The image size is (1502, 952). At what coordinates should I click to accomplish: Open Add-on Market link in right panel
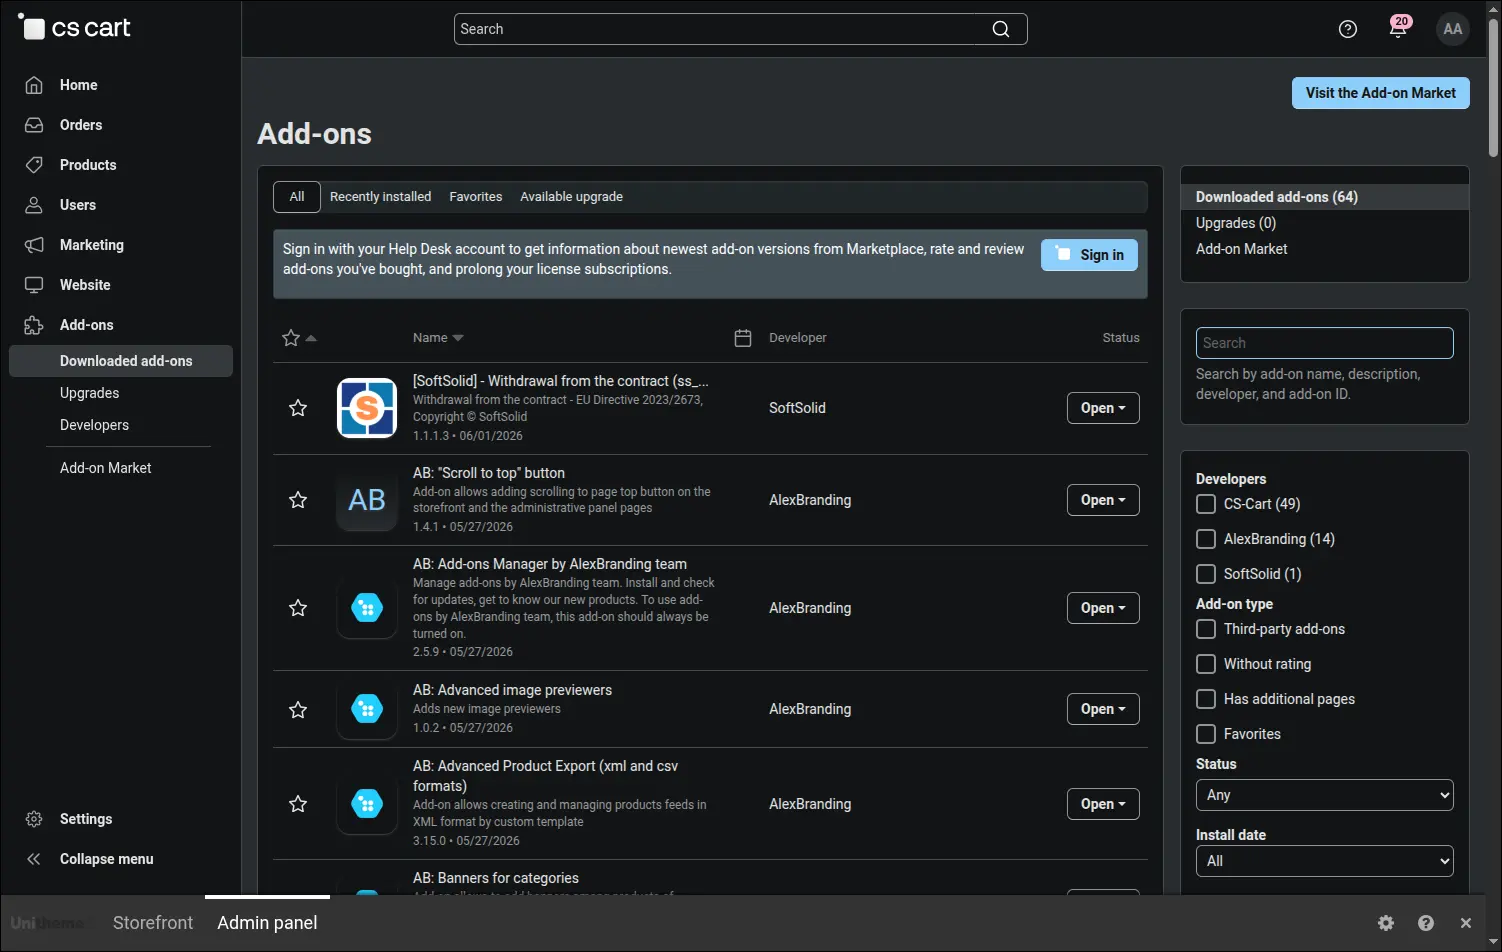click(1242, 249)
